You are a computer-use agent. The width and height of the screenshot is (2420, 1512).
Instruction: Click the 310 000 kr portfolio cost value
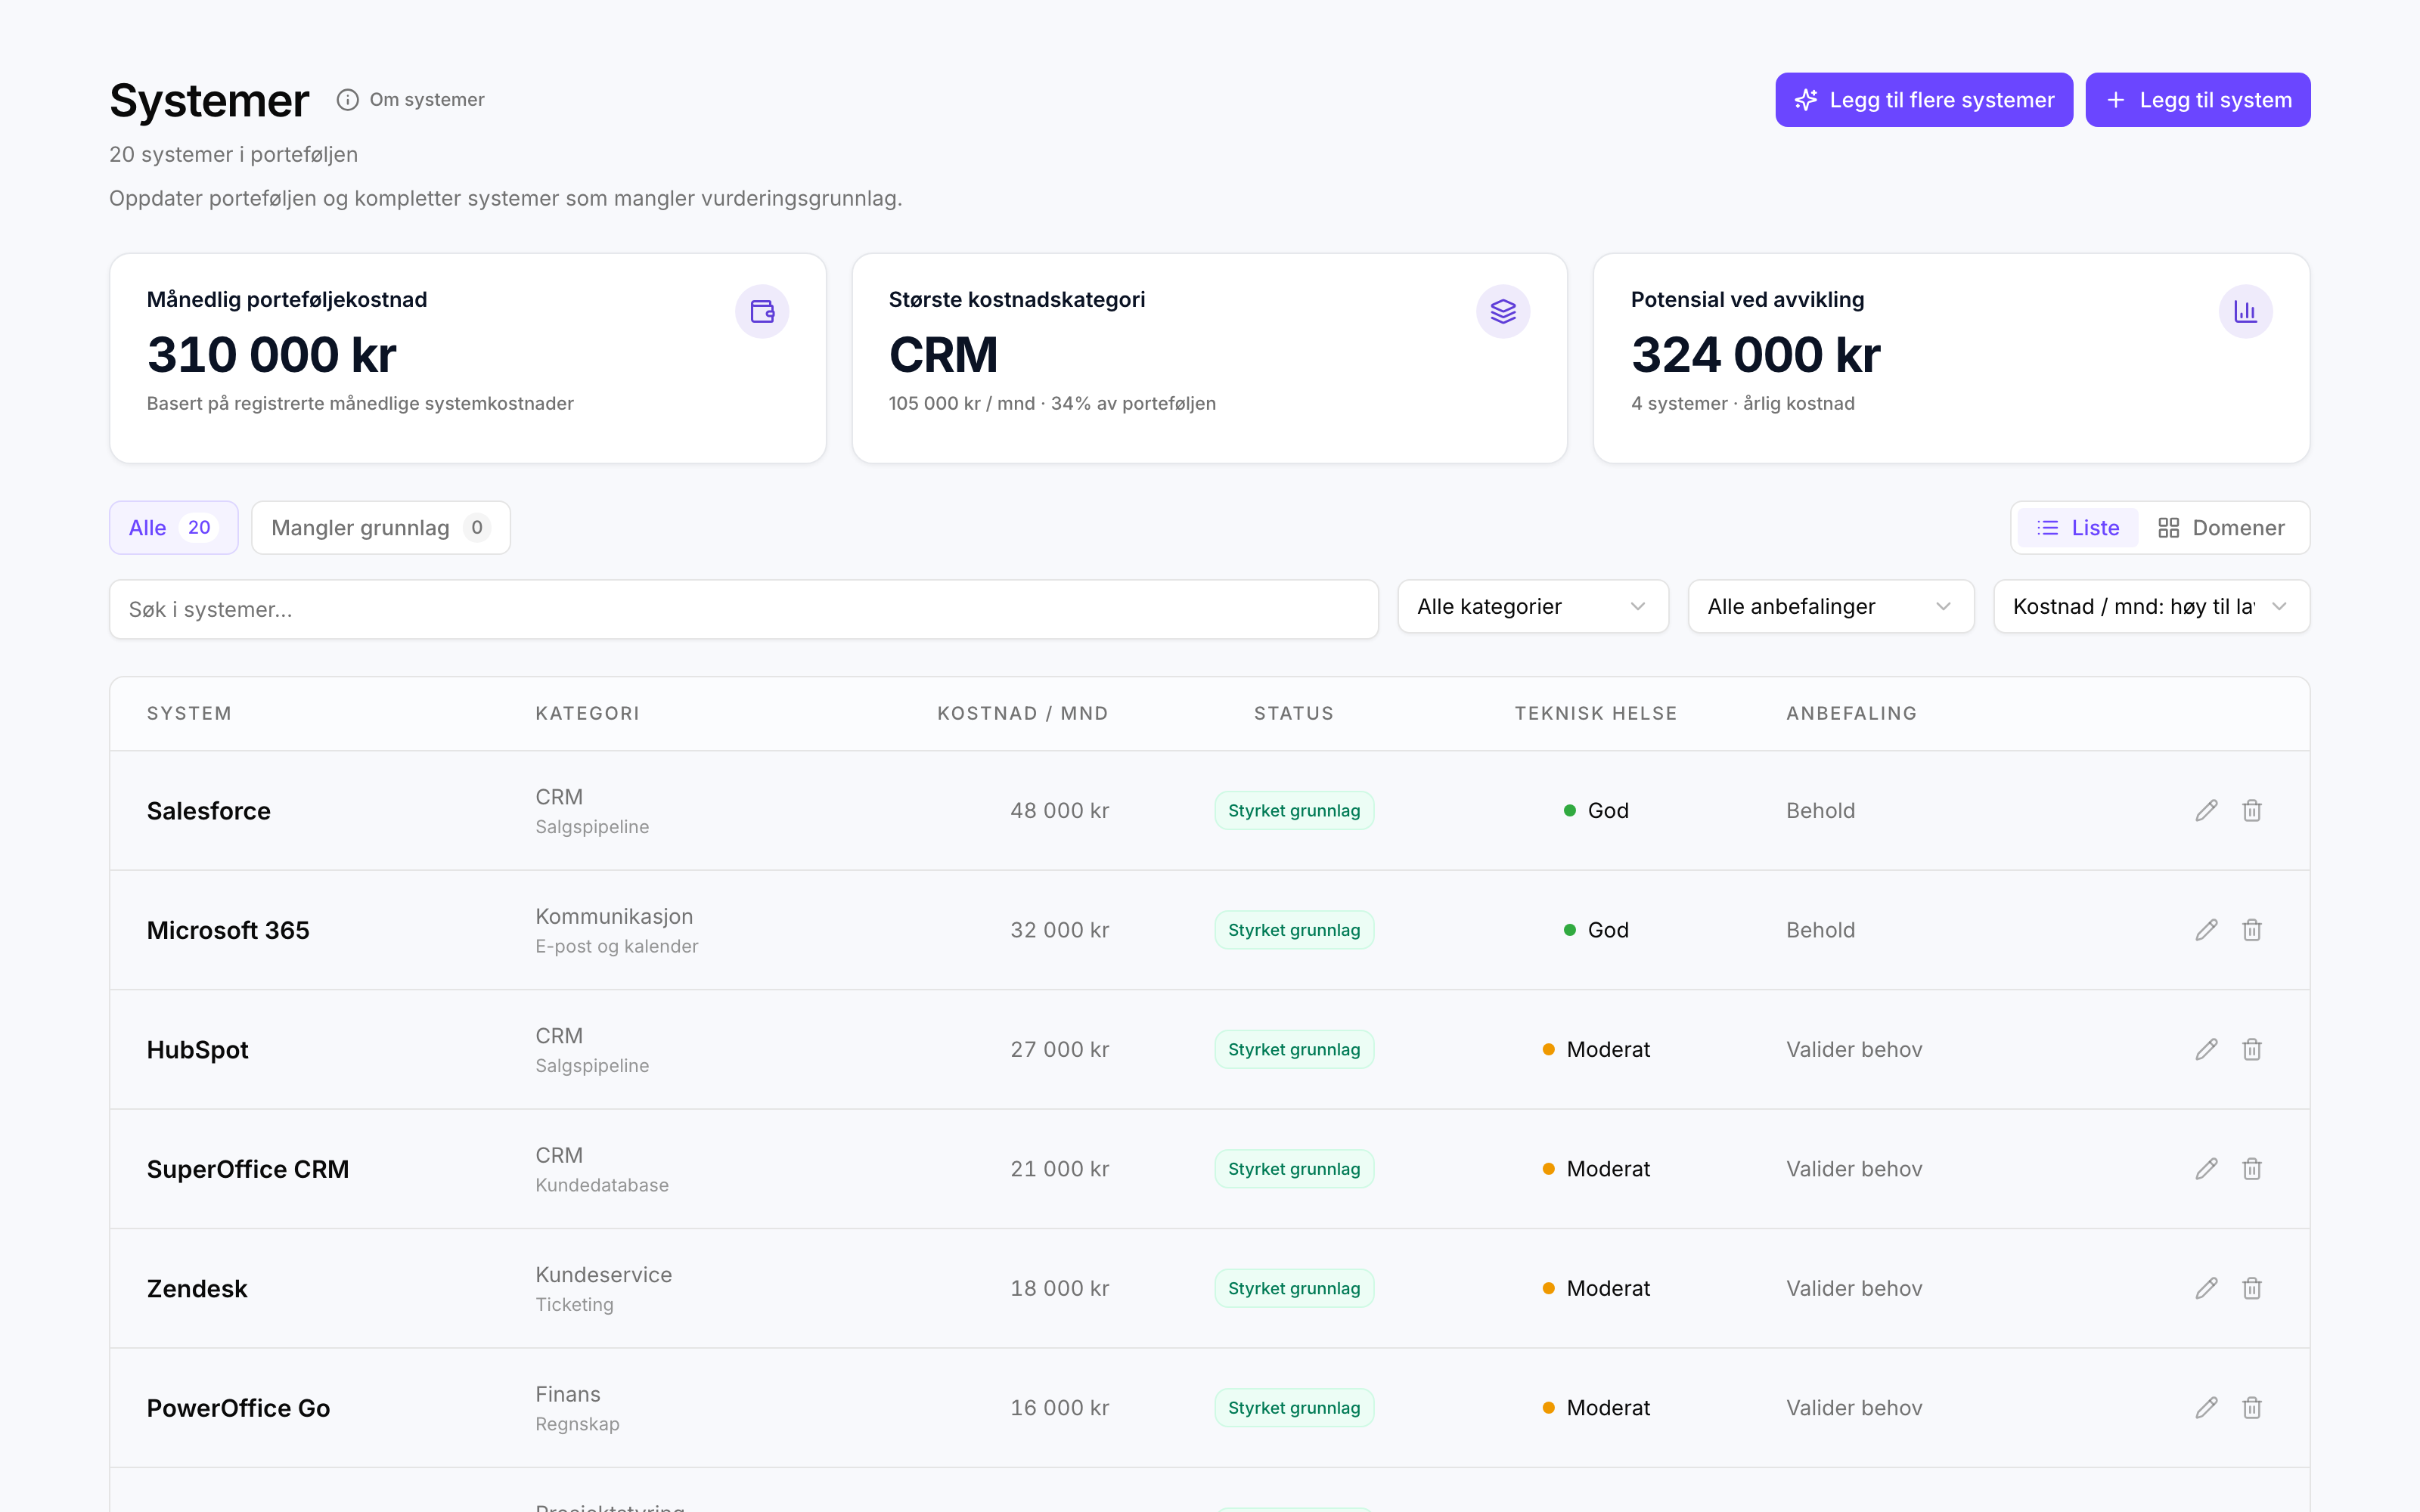click(x=272, y=355)
